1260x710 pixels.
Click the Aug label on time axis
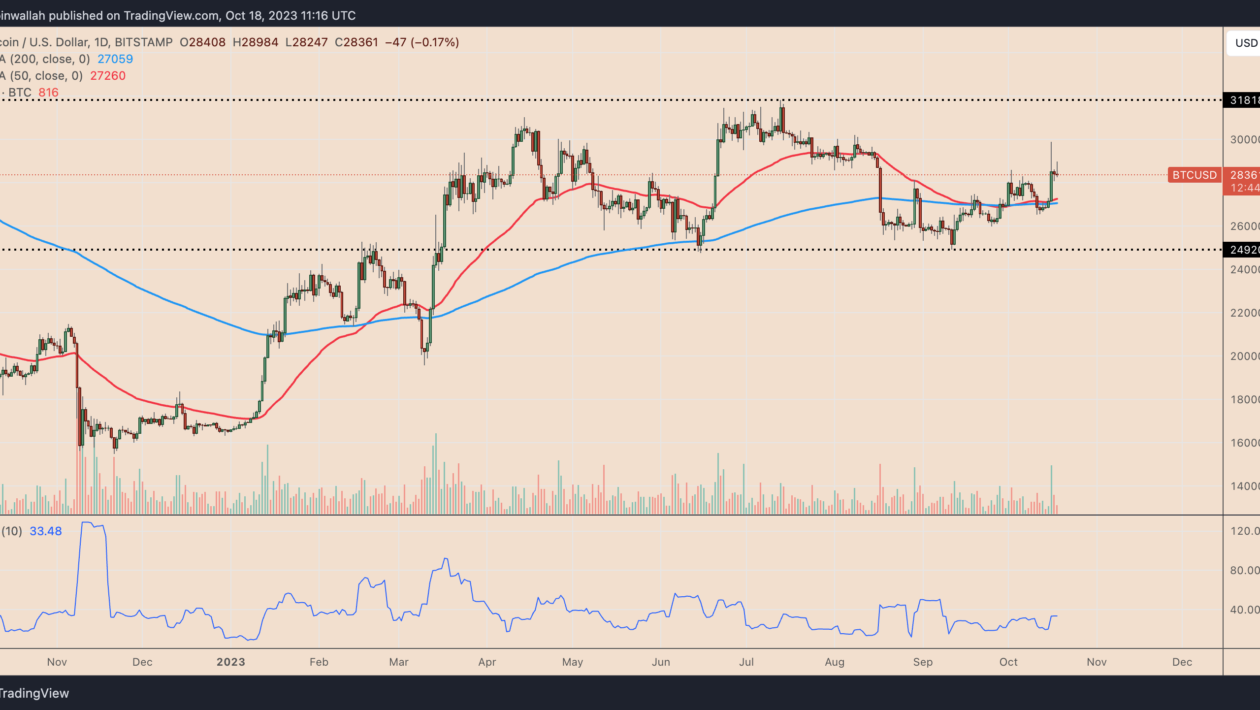click(835, 662)
